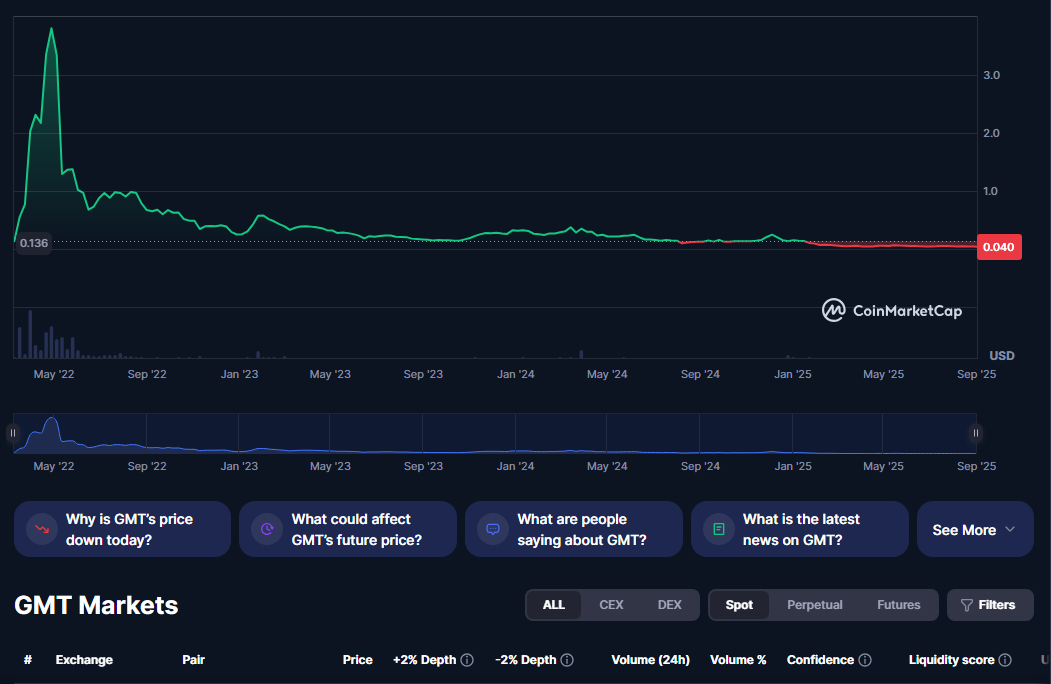Click the 0.136 starting price label
The width and height of the screenshot is (1051, 684).
click(x=34, y=243)
